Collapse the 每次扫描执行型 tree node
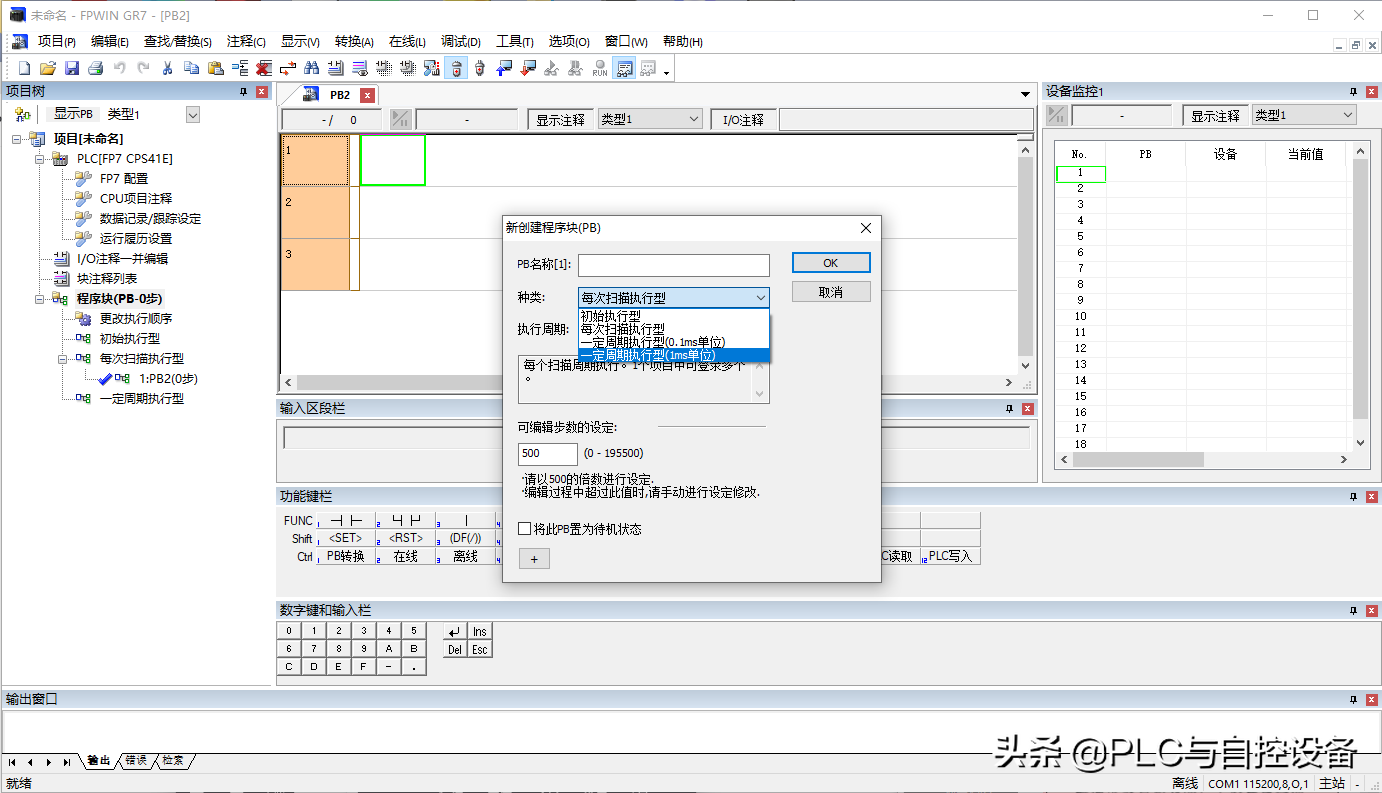 (62, 358)
